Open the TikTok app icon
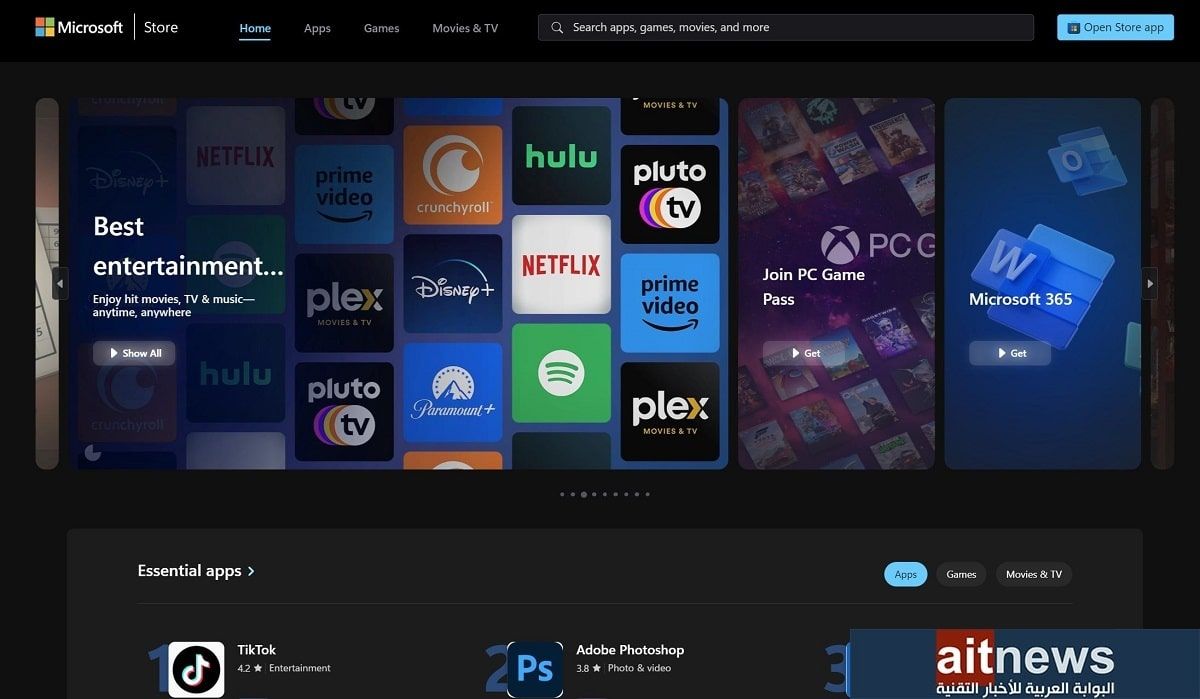Viewport: 1200px width, 699px height. pyautogui.click(x=196, y=669)
